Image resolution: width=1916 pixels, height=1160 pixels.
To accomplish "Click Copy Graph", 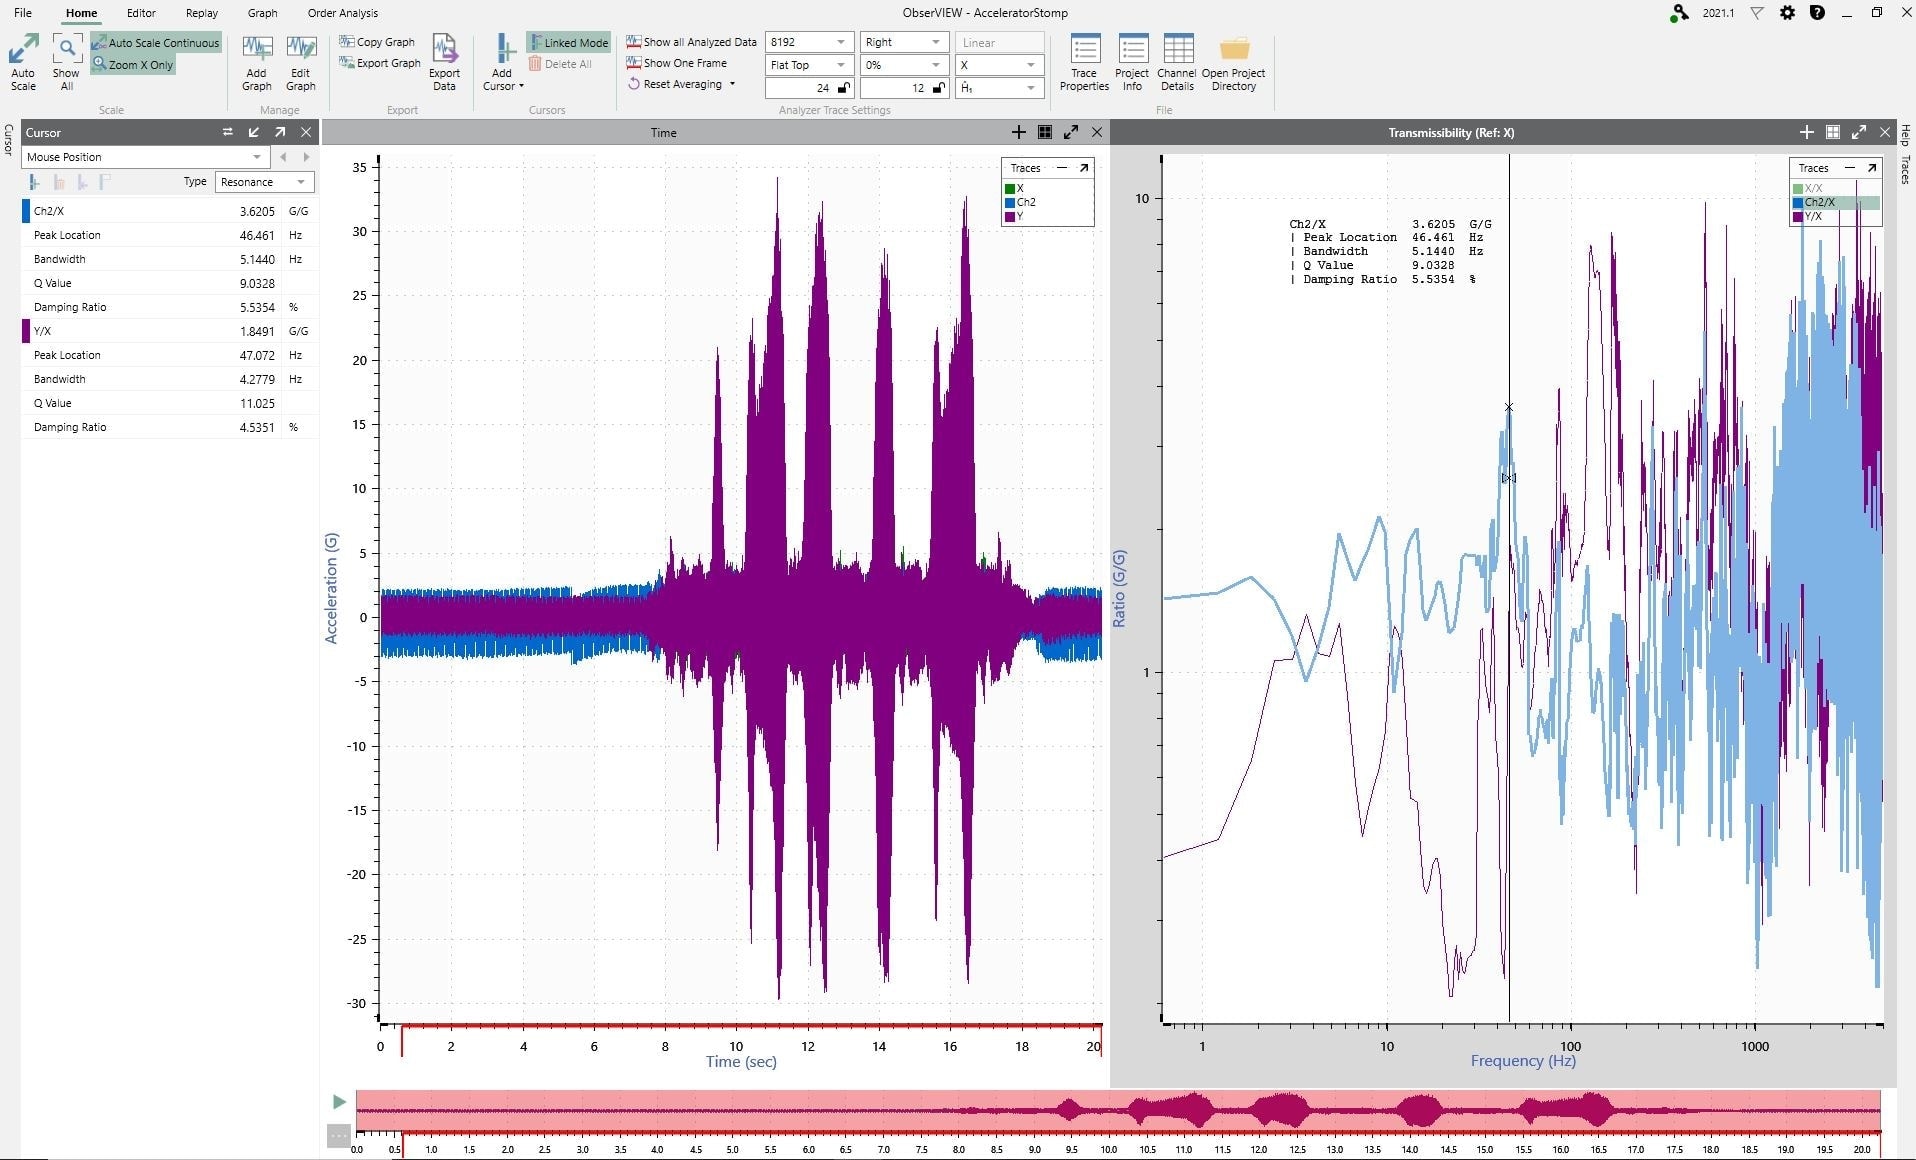I will click(377, 42).
